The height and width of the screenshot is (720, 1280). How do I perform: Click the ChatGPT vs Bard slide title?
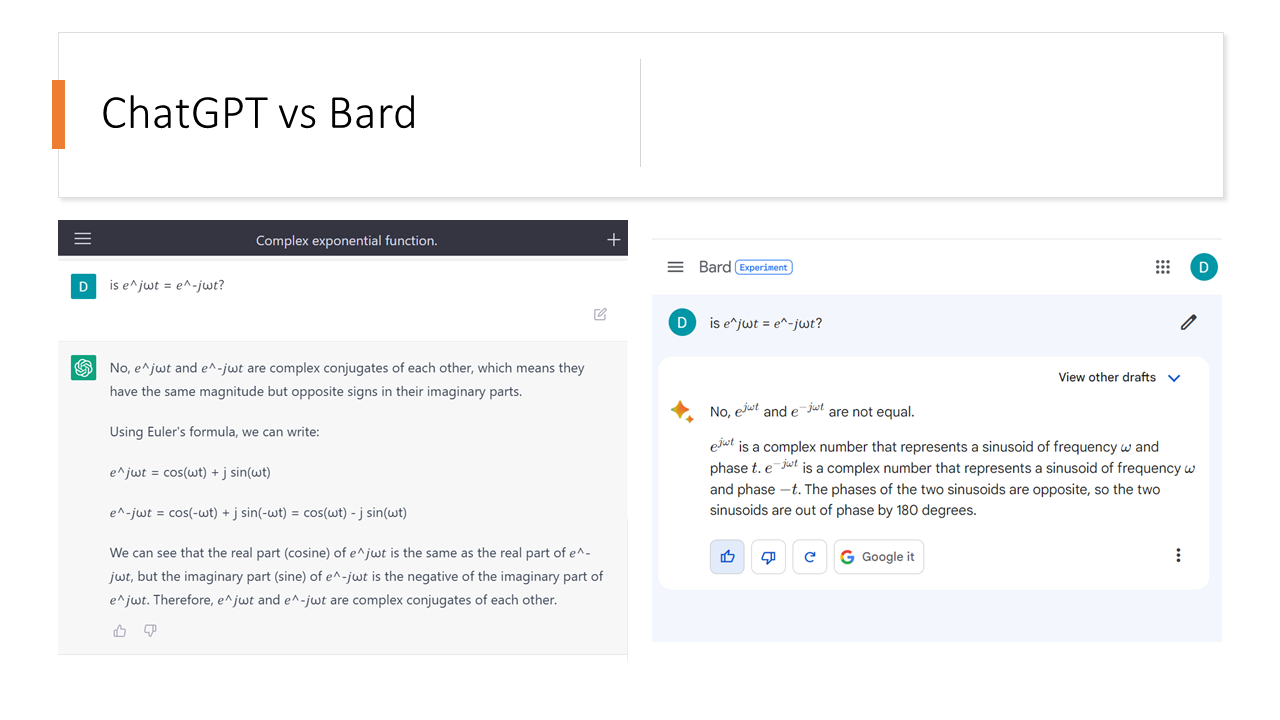[259, 113]
